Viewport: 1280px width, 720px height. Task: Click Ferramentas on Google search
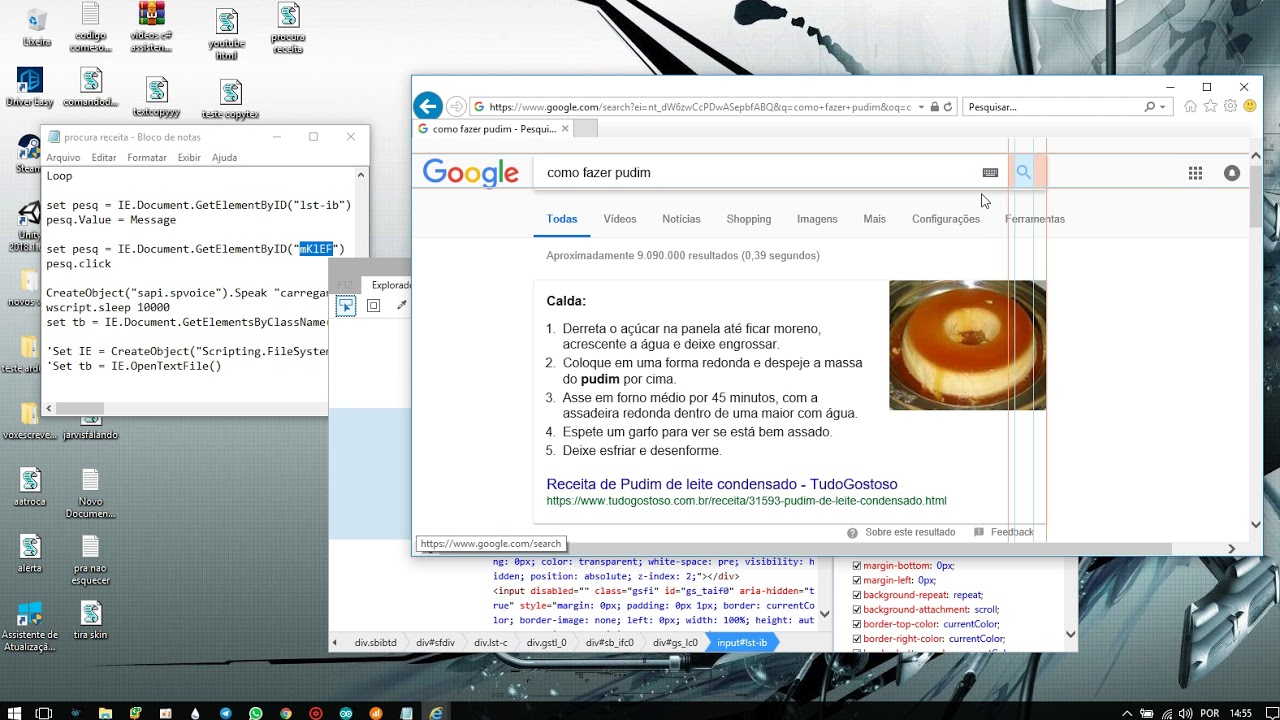pyautogui.click(x=1035, y=219)
